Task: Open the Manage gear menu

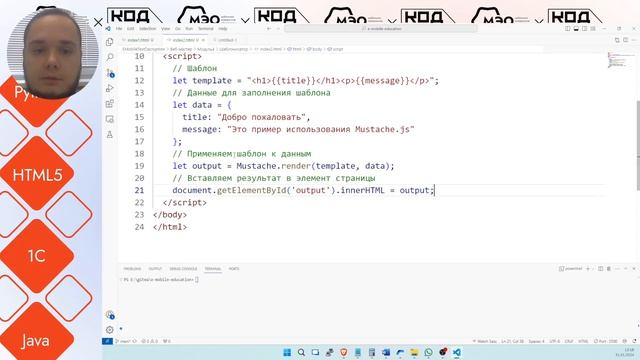Action: click(110, 329)
